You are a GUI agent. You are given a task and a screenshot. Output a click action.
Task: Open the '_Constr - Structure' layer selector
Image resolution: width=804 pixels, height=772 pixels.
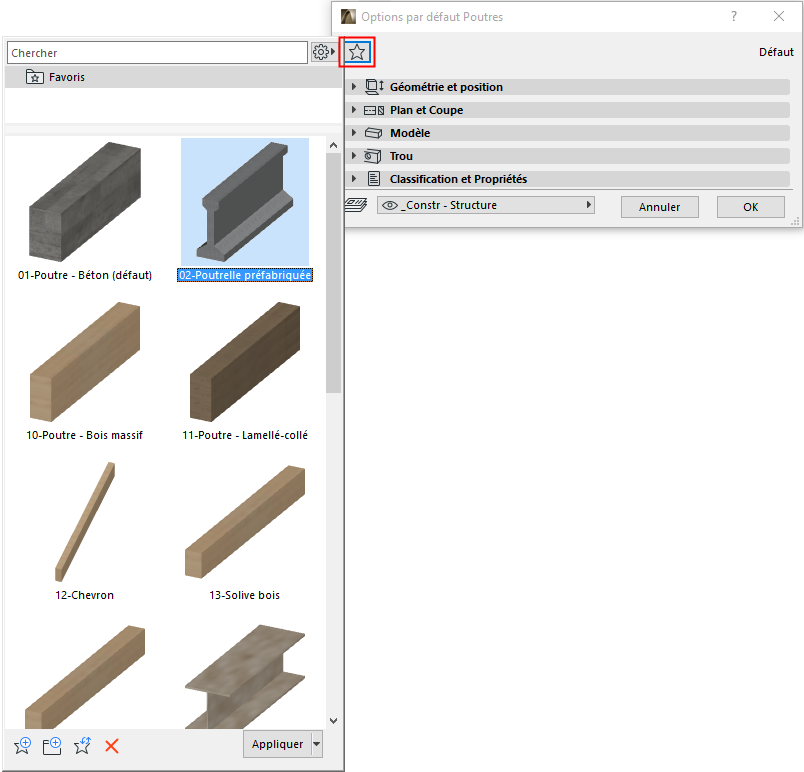coord(486,204)
